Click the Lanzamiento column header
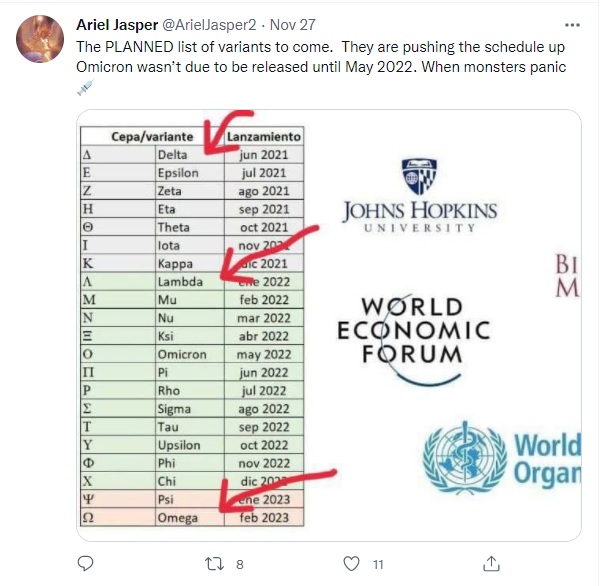Viewport: 603px width, 586px height. click(264, 137)
